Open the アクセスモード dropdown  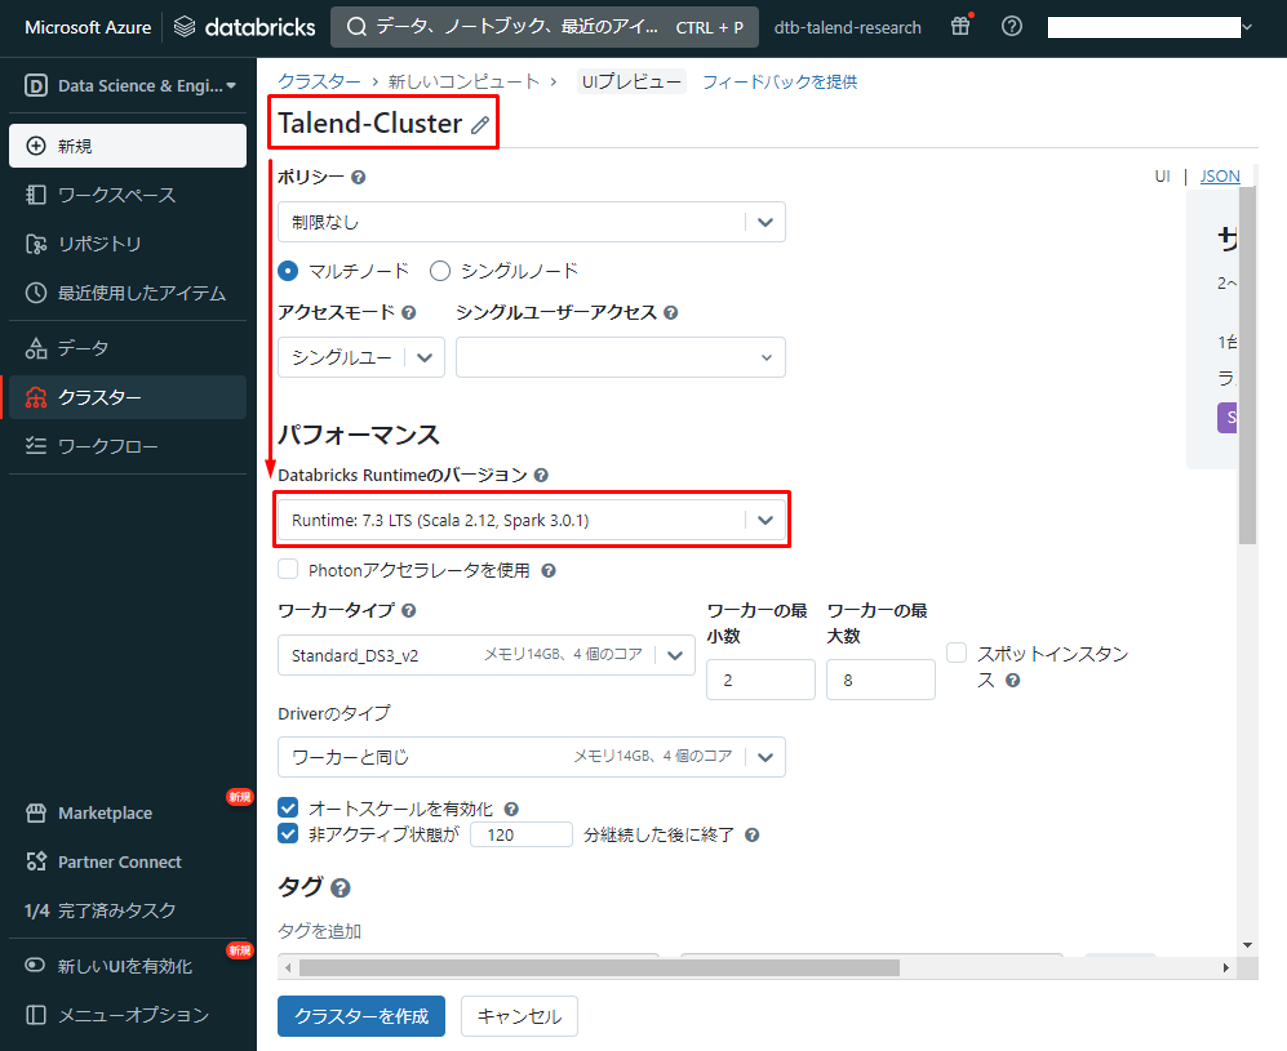click(x=361, y=357)
